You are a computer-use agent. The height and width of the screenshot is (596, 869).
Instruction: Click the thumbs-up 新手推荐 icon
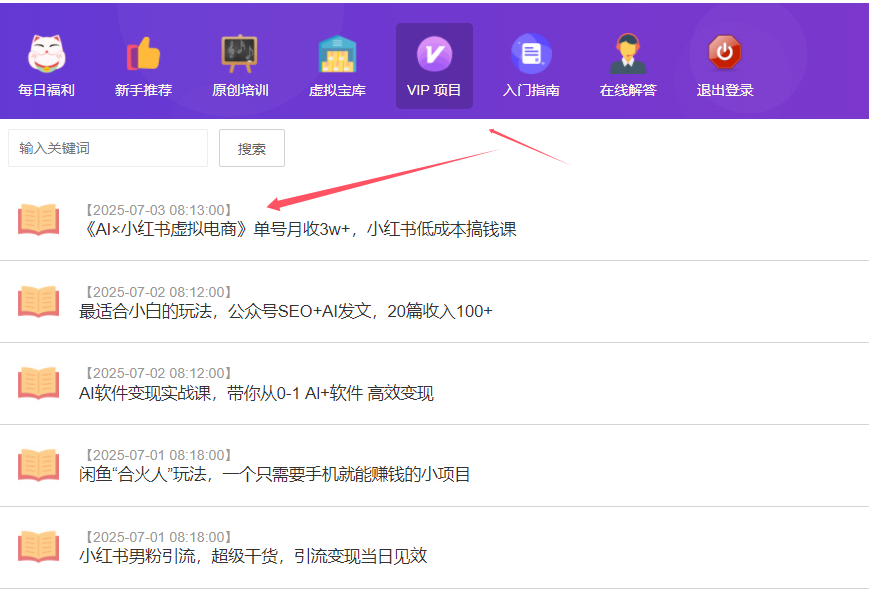tap(144, 54)
